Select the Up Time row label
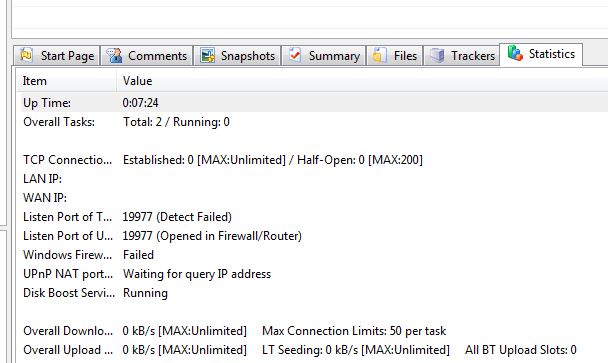The height and width of the screenshot is (363, 608). click(x=47, y=103)
